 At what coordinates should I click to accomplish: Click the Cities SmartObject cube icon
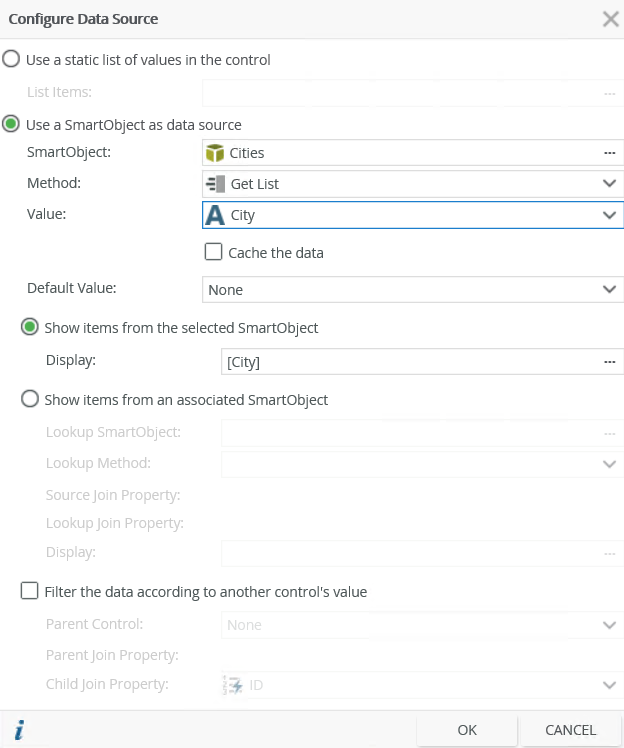(x=214, y=153)
